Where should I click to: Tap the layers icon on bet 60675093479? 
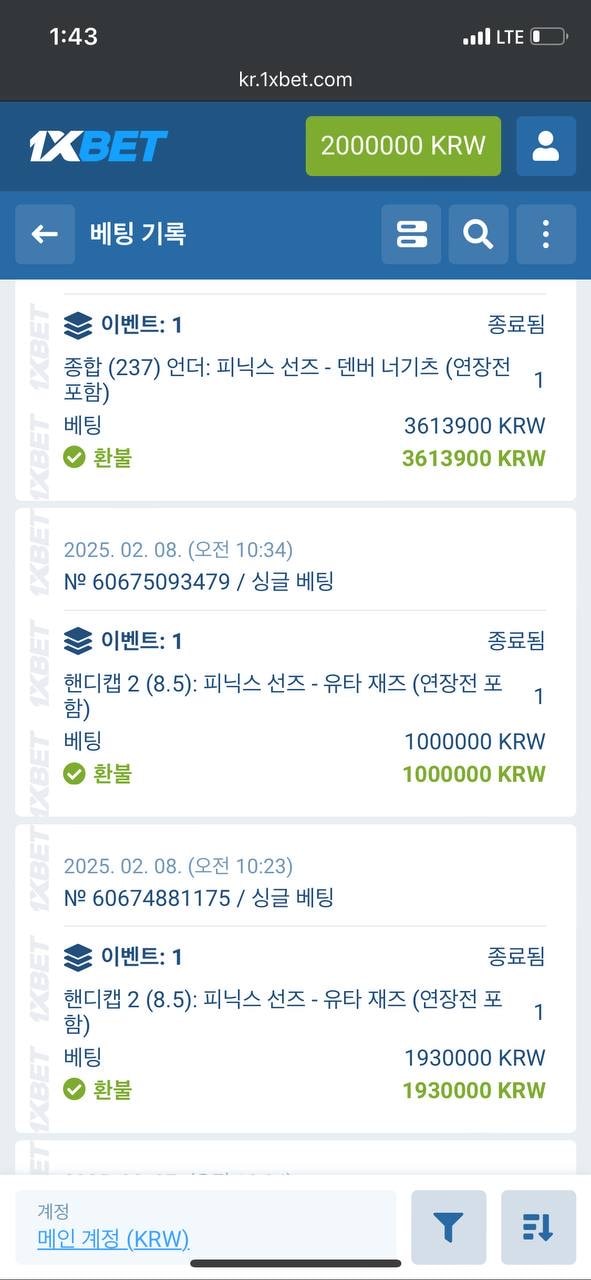pos(78,641)
